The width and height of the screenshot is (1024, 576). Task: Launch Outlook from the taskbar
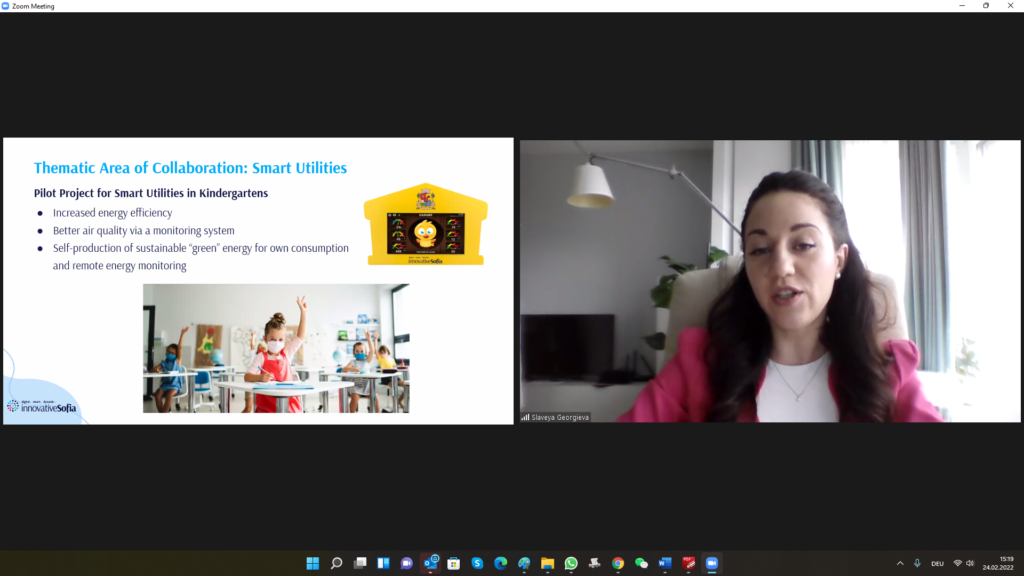tap(430, 563)
